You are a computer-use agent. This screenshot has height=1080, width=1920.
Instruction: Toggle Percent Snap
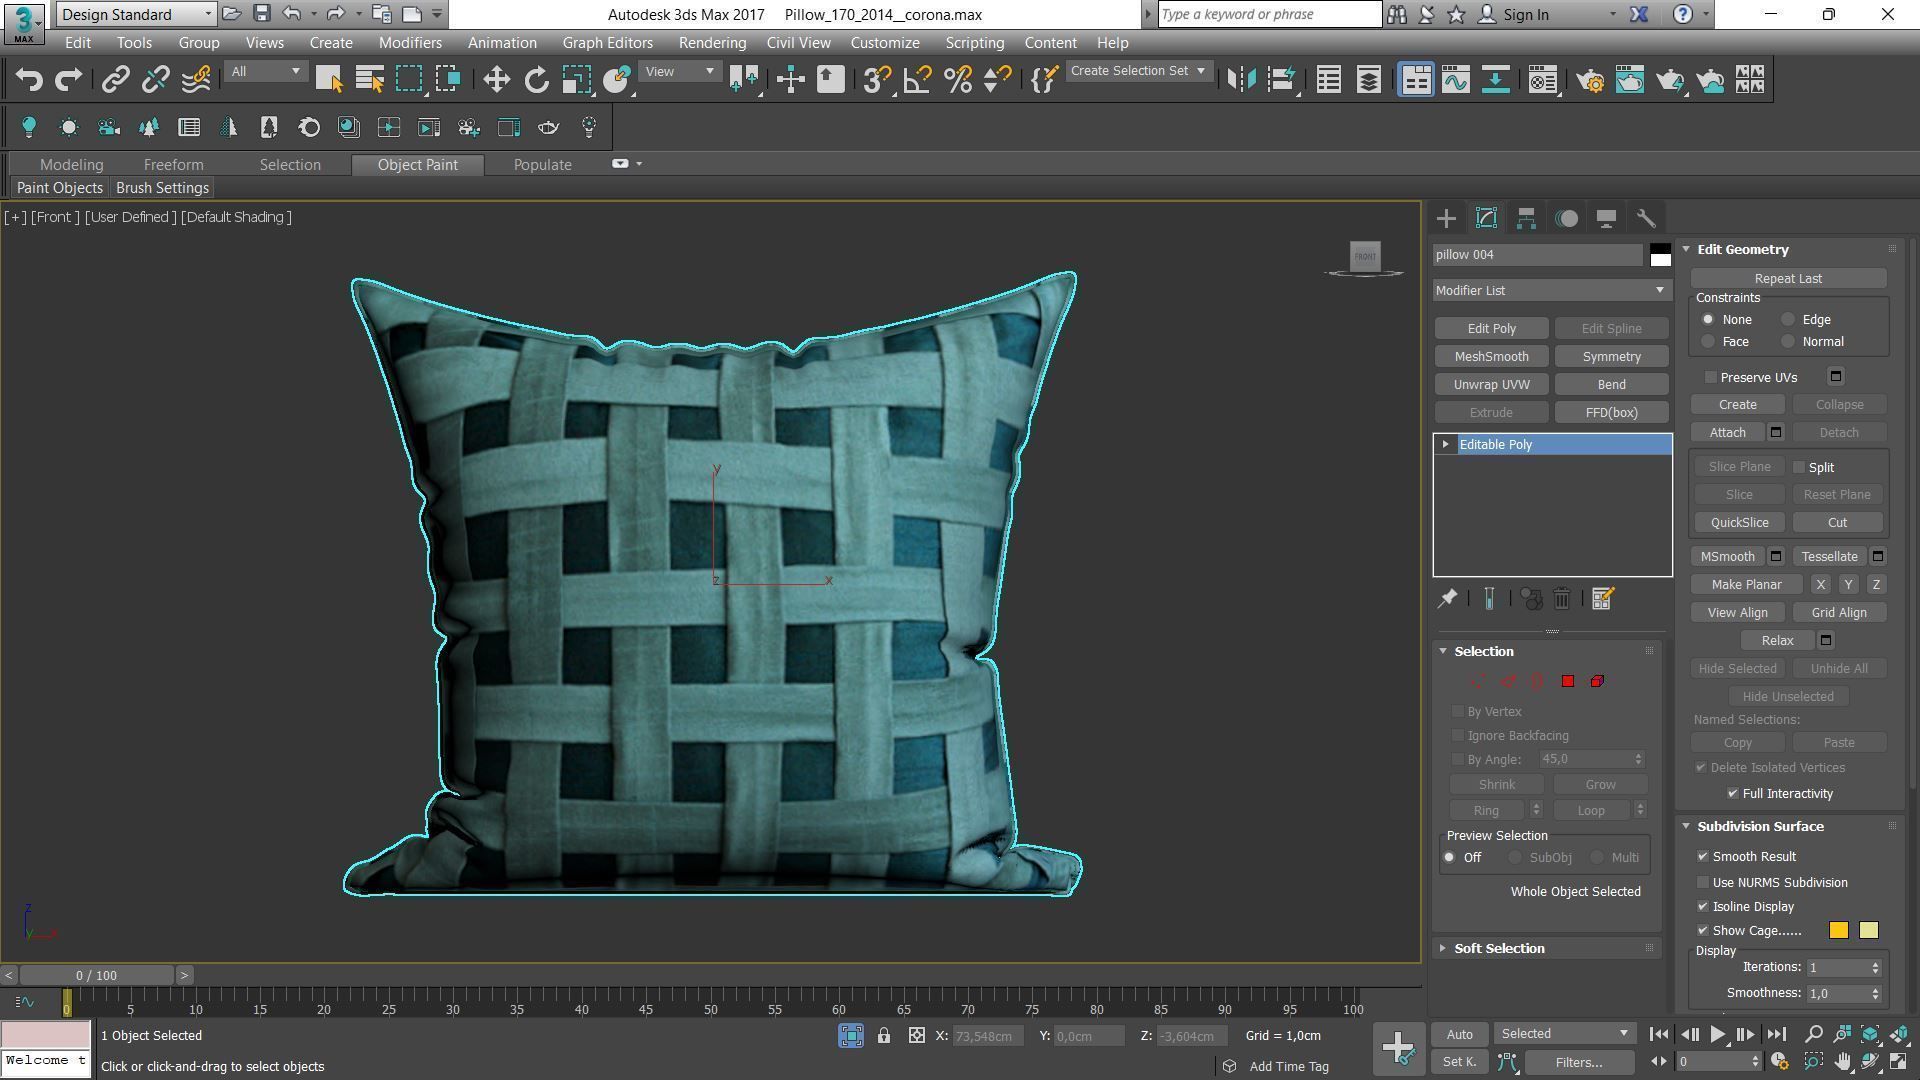pyautogui.click(x=957, y=80)
